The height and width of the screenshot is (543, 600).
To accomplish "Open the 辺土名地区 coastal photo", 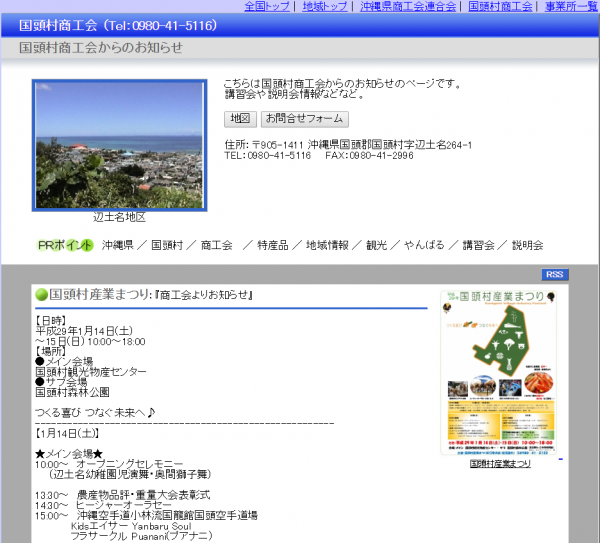I will [x=119, y=145].
